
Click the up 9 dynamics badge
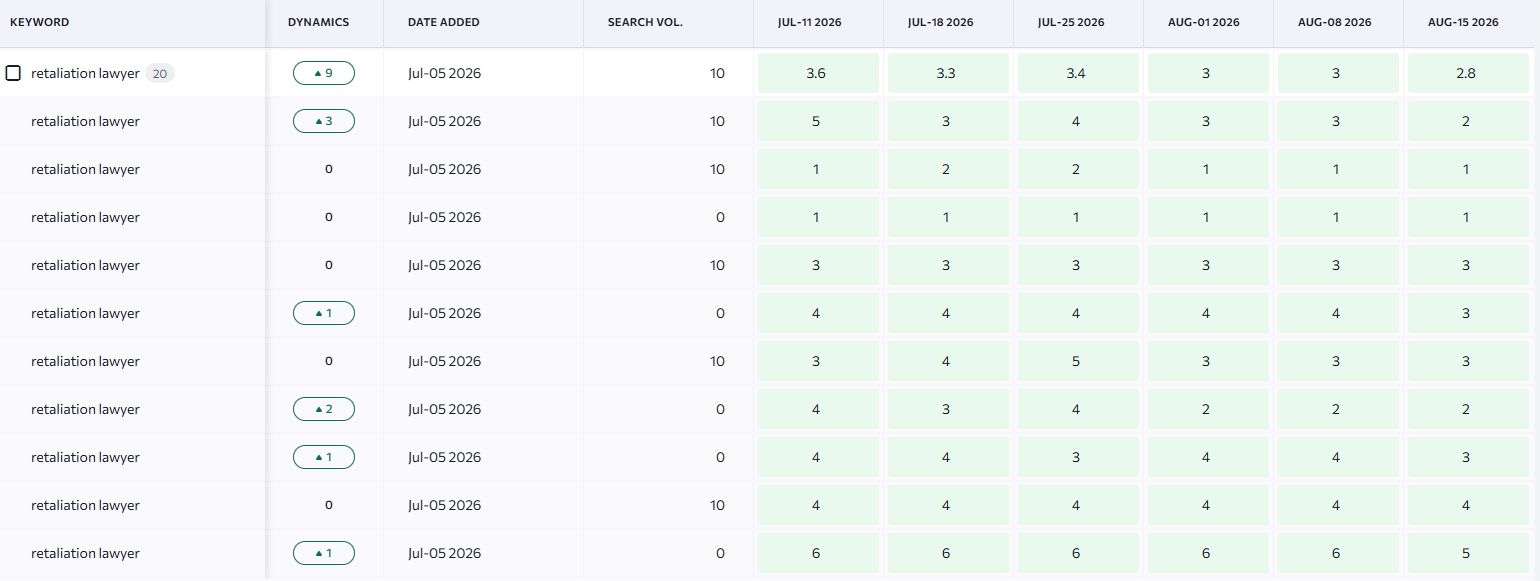[324, 73]
